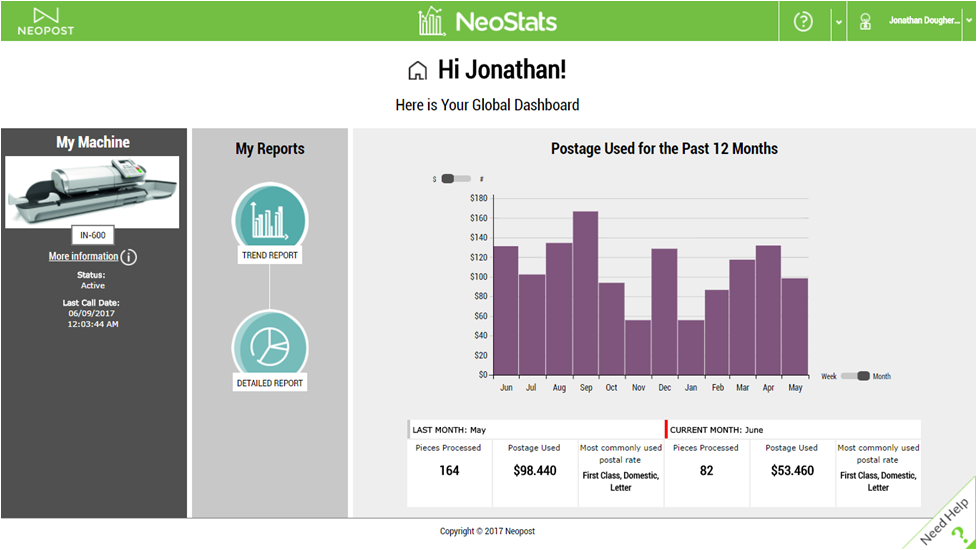Click Copyright 2017 Neopost footer text
Screen dimensions: 977x550
(x=487, y=531)
